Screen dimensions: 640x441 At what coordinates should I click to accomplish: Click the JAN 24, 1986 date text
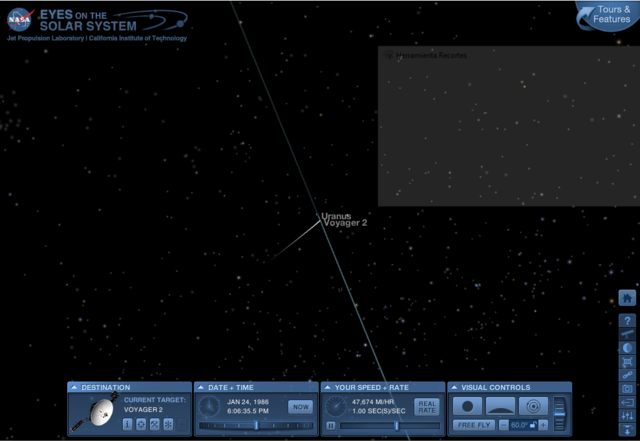tap(248, 402)
